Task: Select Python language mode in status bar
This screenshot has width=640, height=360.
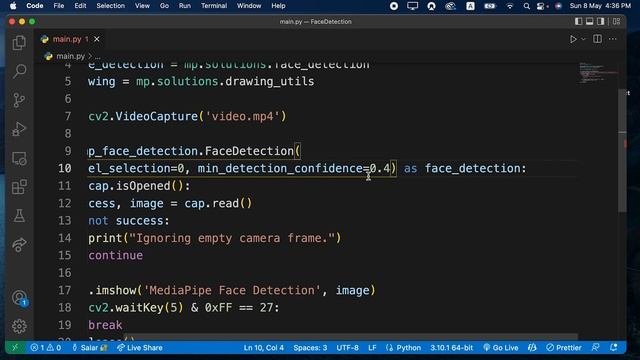Action: tap(409, 348)
